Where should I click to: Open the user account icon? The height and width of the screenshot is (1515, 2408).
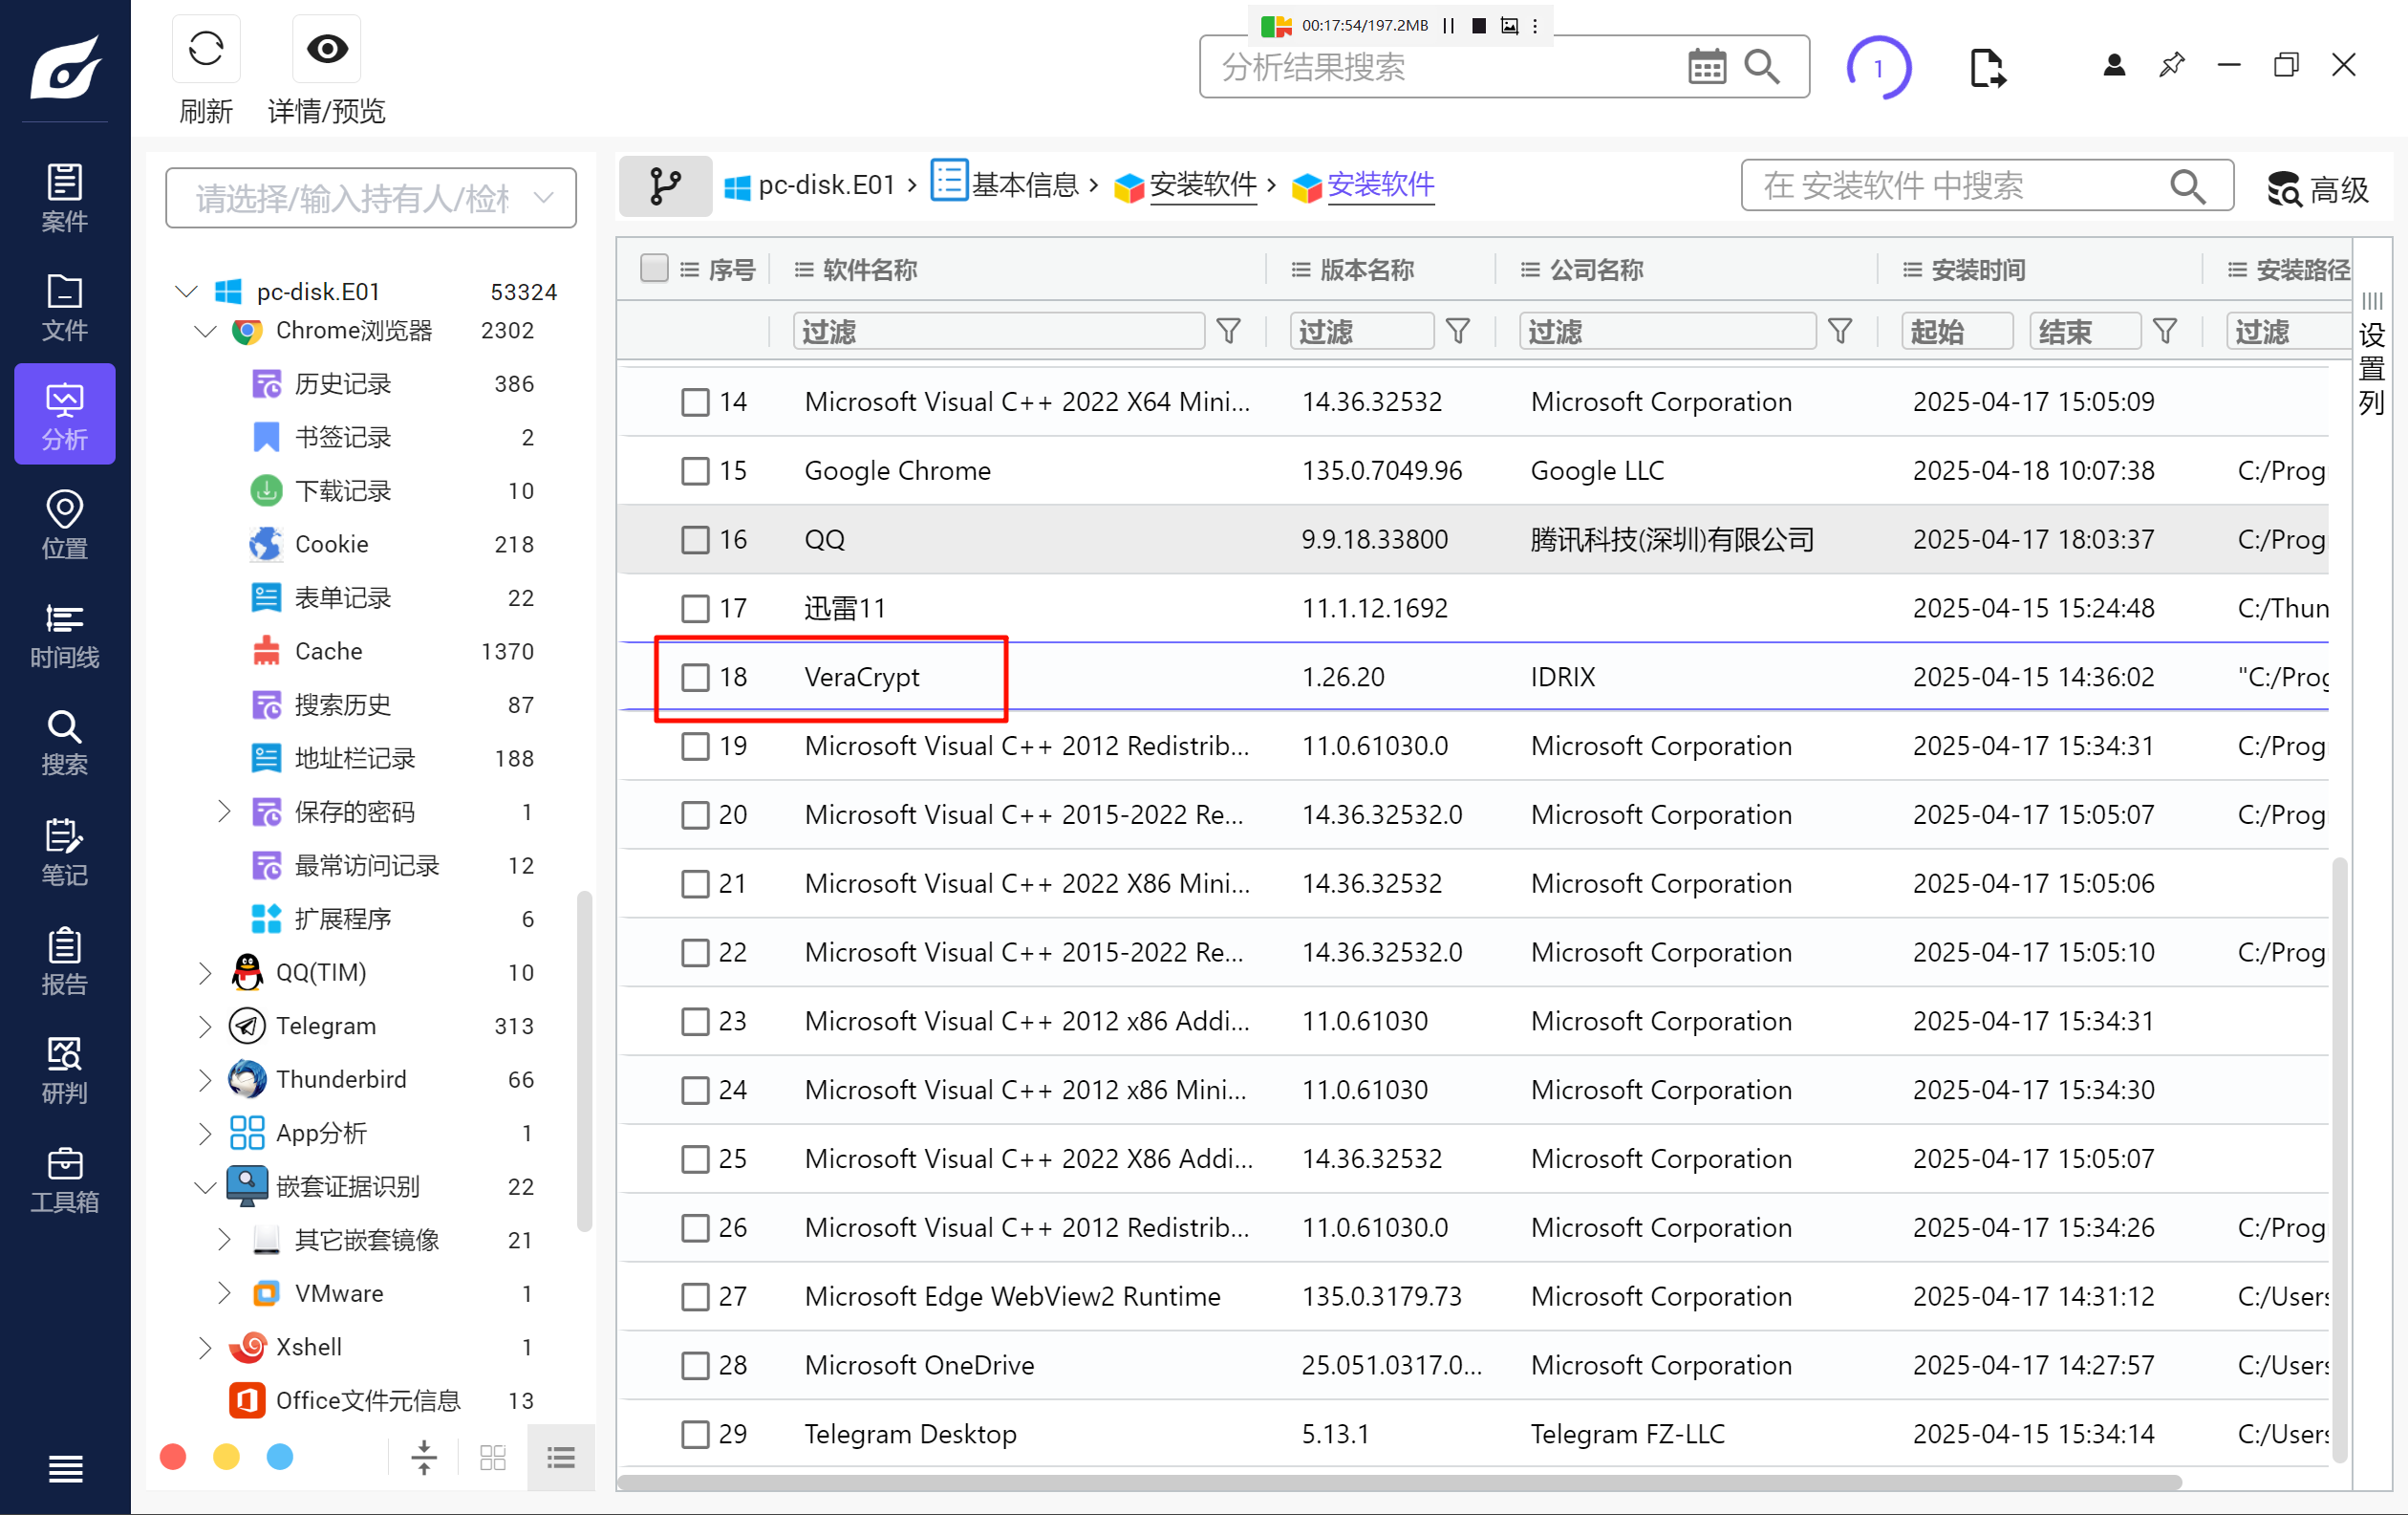coord(2114,65)
